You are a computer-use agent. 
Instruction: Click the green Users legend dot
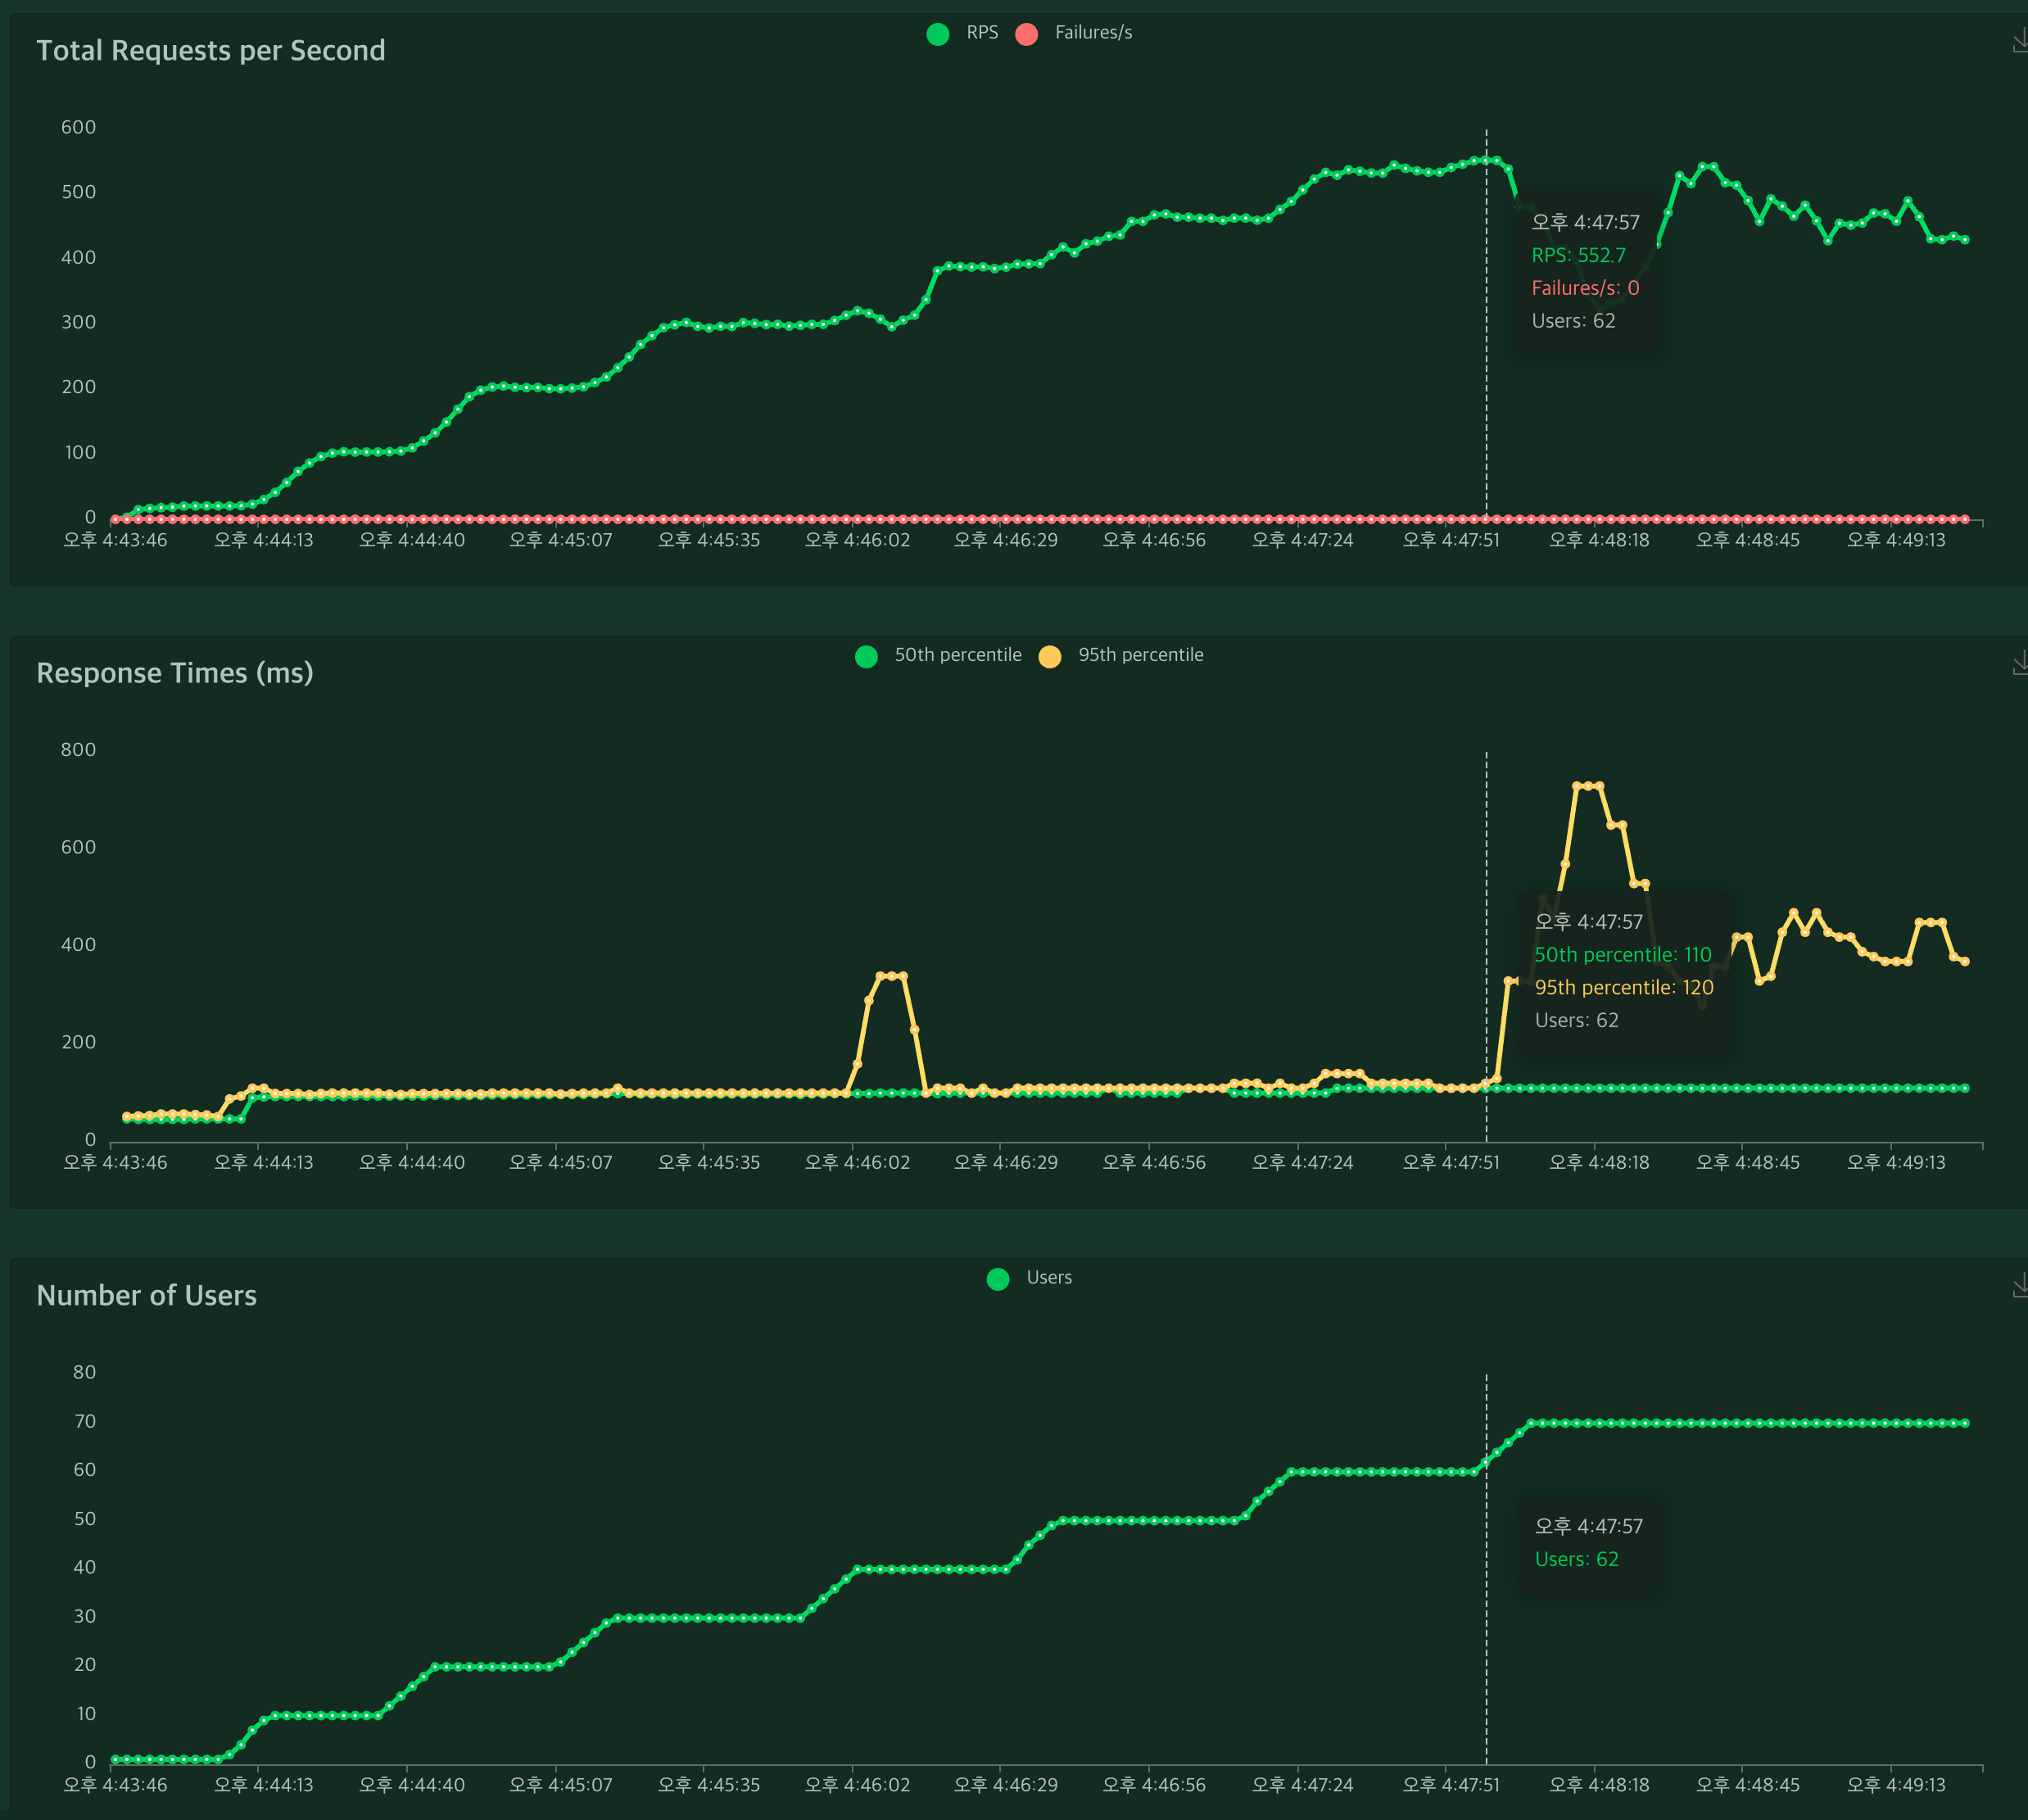[x=997, y=1279]
